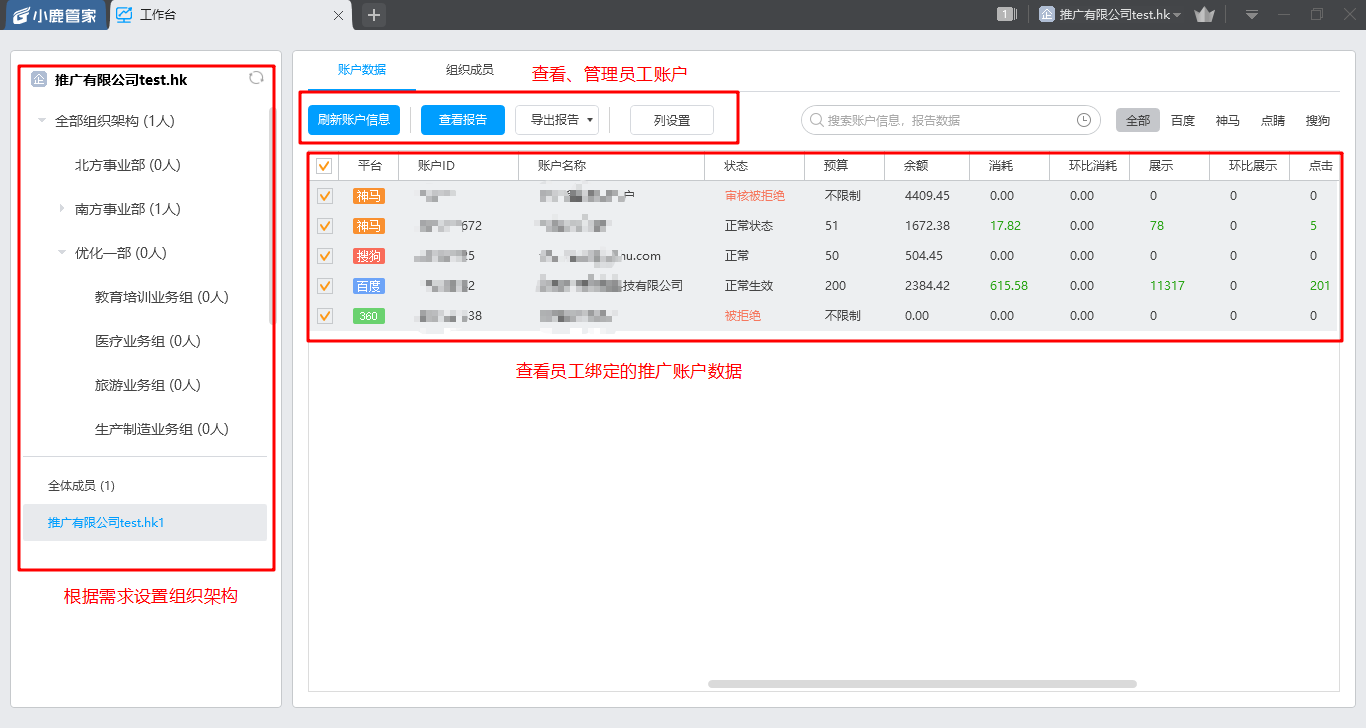This screenshot has width=1366, height=728.
Task: Click the magnifier icon in search box
Action: 817,120
